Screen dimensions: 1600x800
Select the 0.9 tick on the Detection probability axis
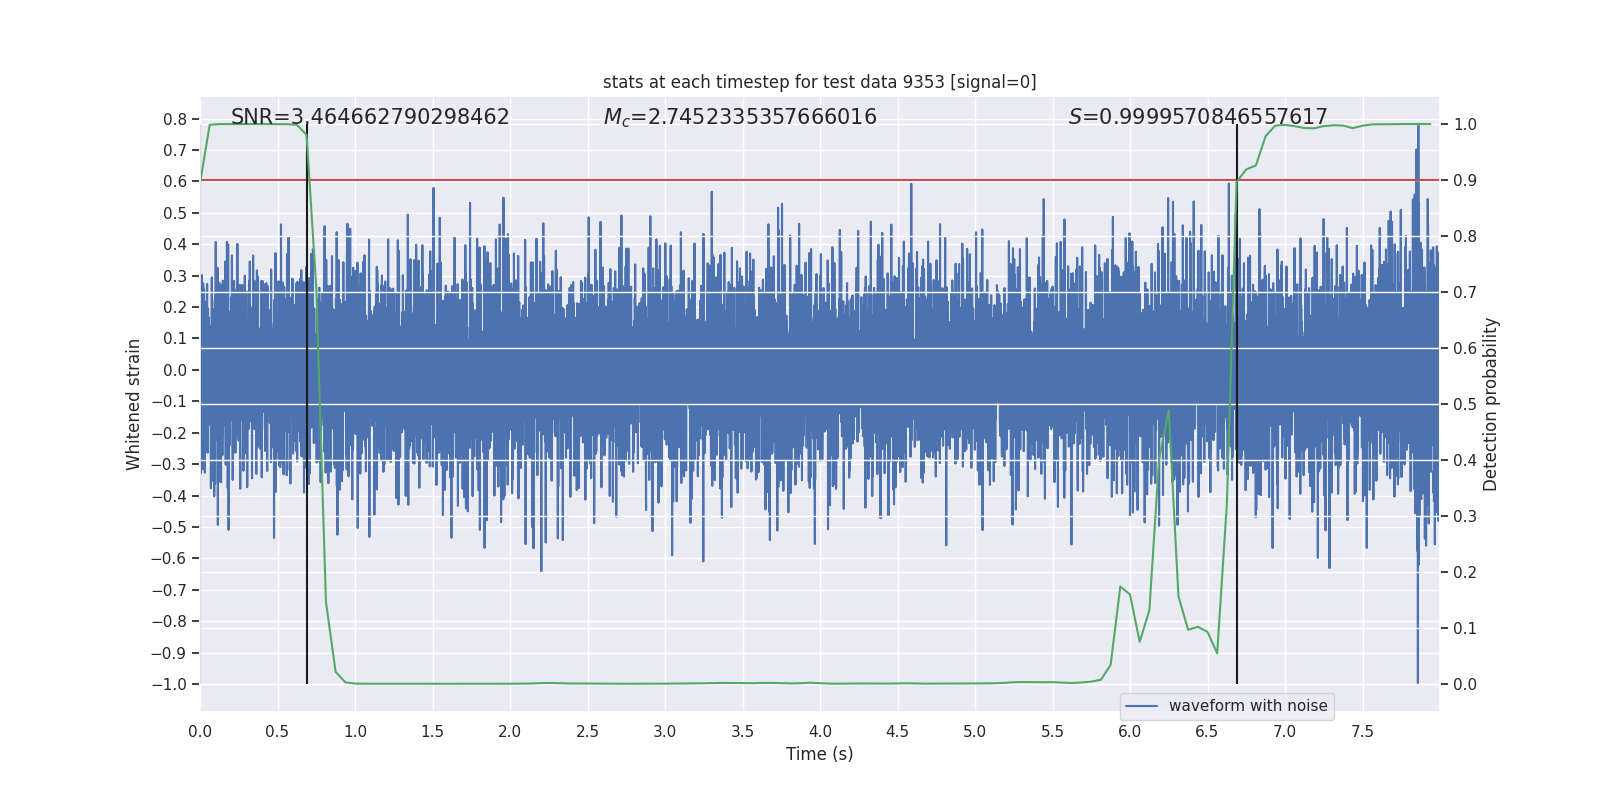[1465, 181]
